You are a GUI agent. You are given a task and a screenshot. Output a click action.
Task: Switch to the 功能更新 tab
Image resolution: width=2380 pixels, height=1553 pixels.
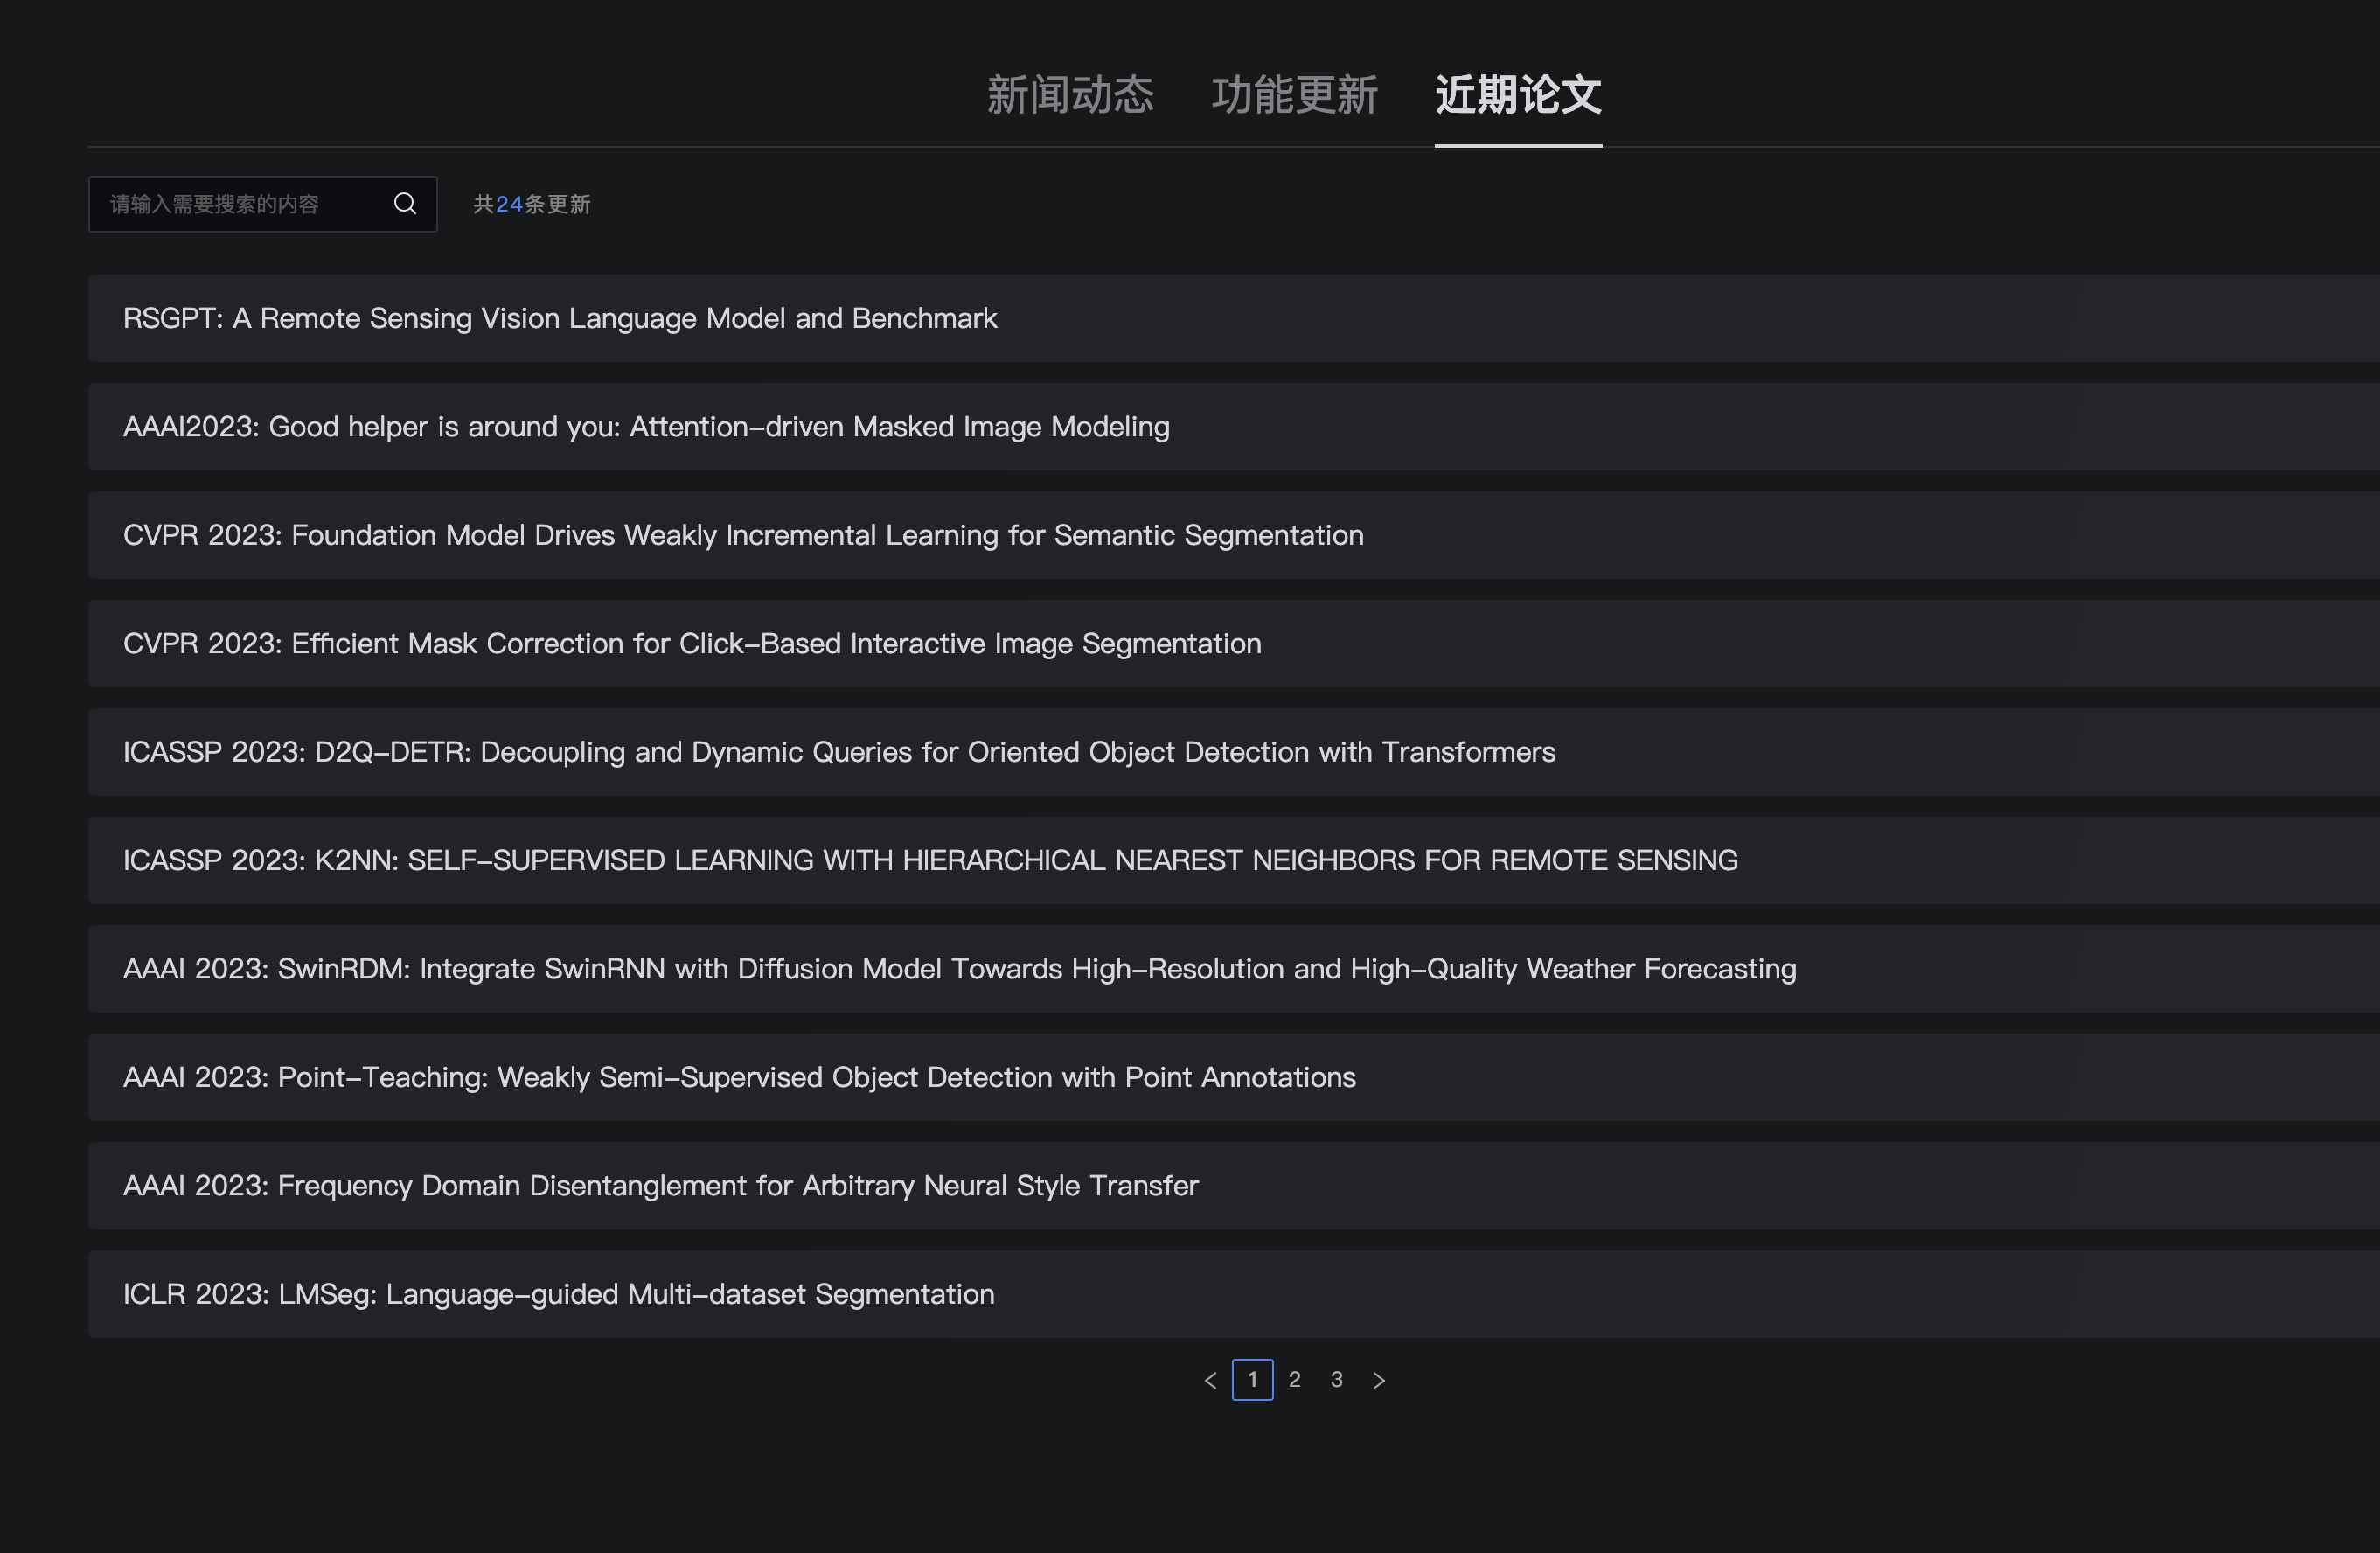(x=1295, y=95)
